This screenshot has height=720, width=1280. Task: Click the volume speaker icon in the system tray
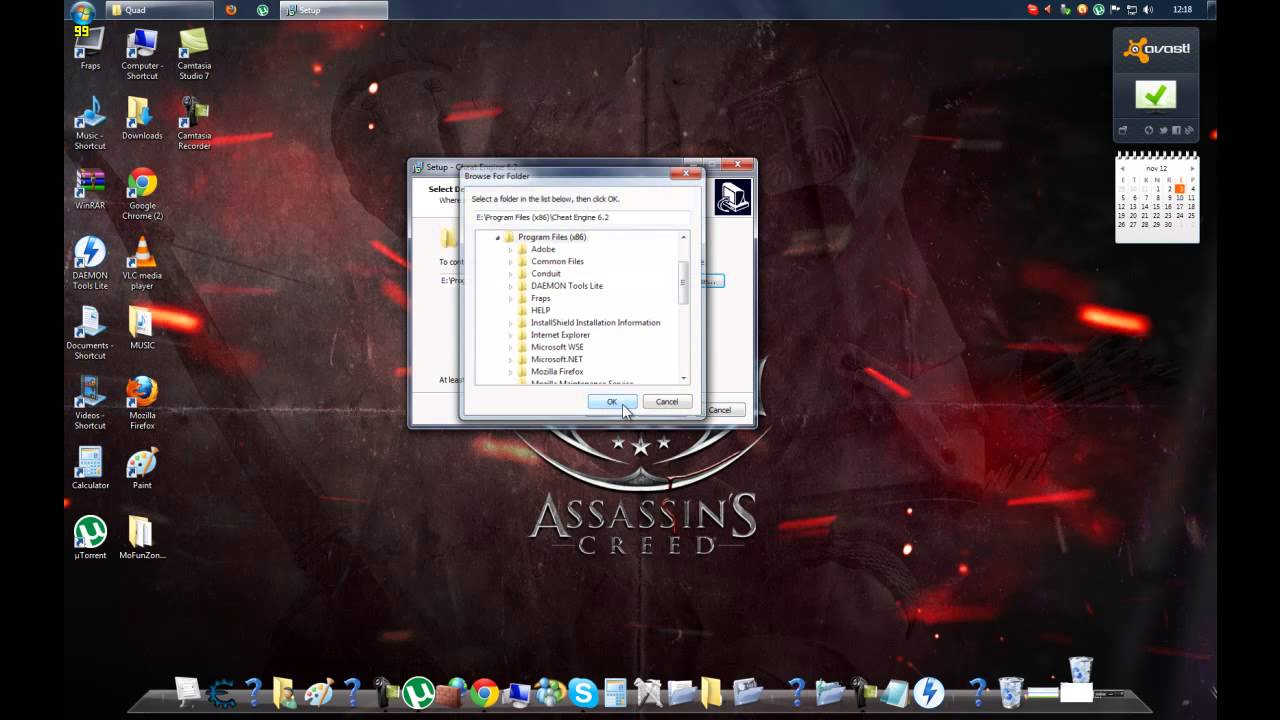1148,9
